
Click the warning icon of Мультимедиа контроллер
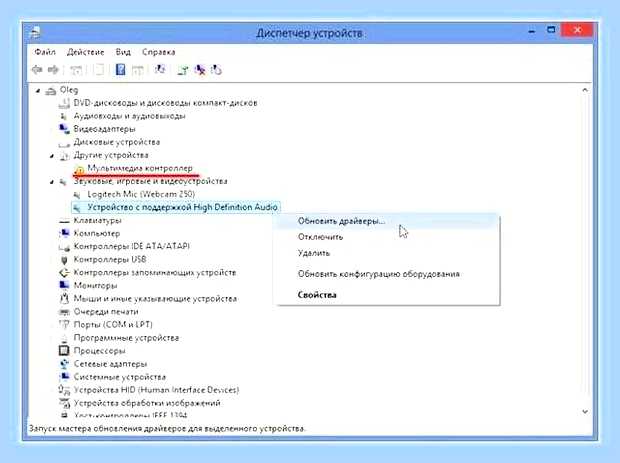79,170
